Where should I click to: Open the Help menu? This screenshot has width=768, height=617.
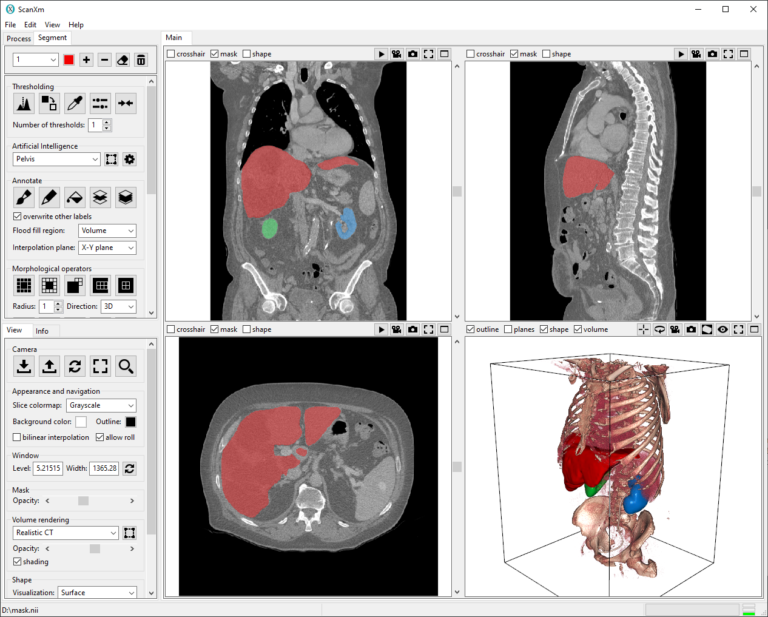[76, 24]
